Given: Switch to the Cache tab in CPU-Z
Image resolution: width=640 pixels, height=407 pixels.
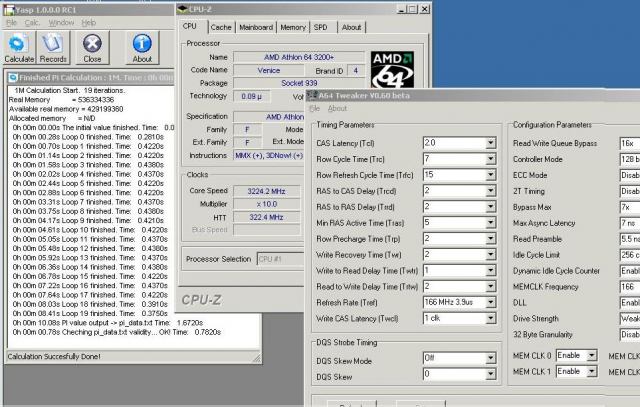Looking at the screenshot, I should tap(221, 27).
